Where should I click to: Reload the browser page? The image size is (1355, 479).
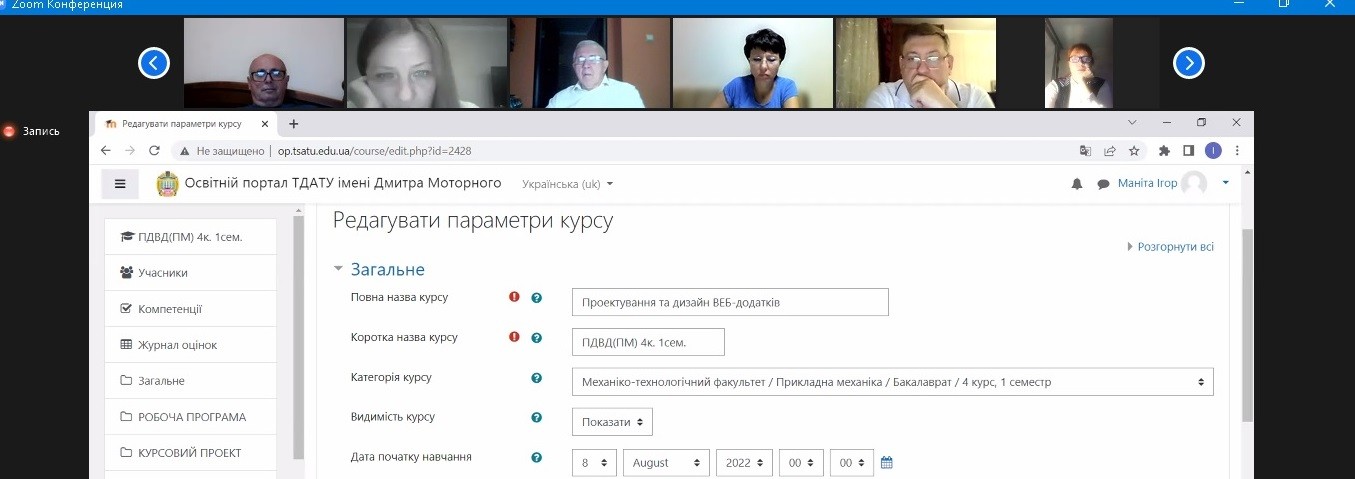pos(154,151)
